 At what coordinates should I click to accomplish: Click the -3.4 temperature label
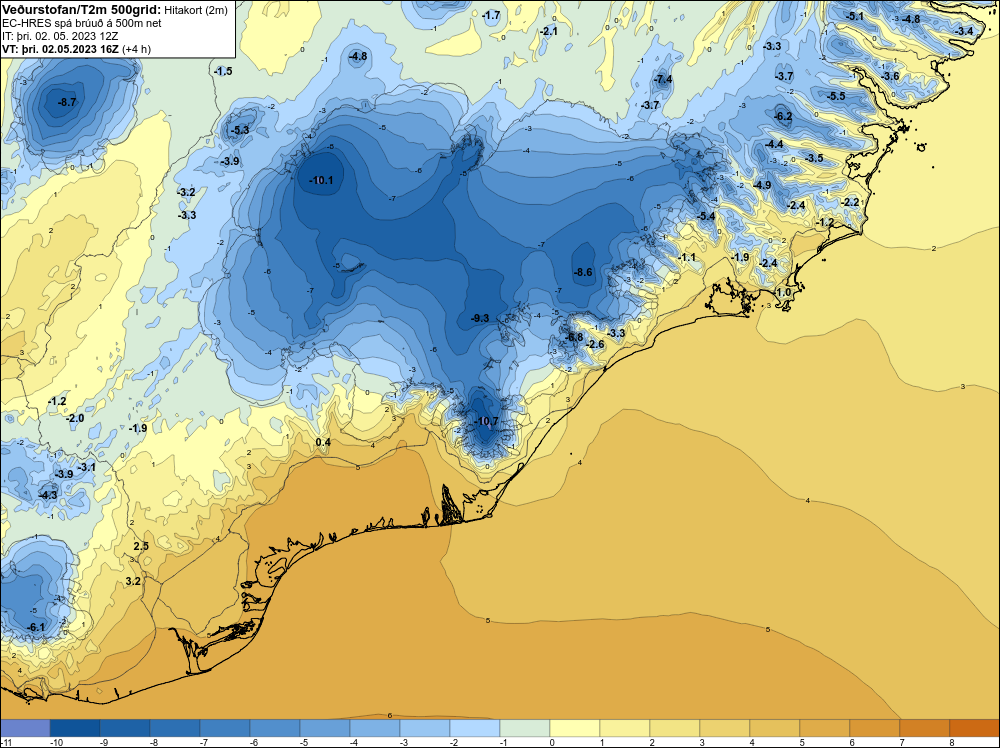(964, 31)
